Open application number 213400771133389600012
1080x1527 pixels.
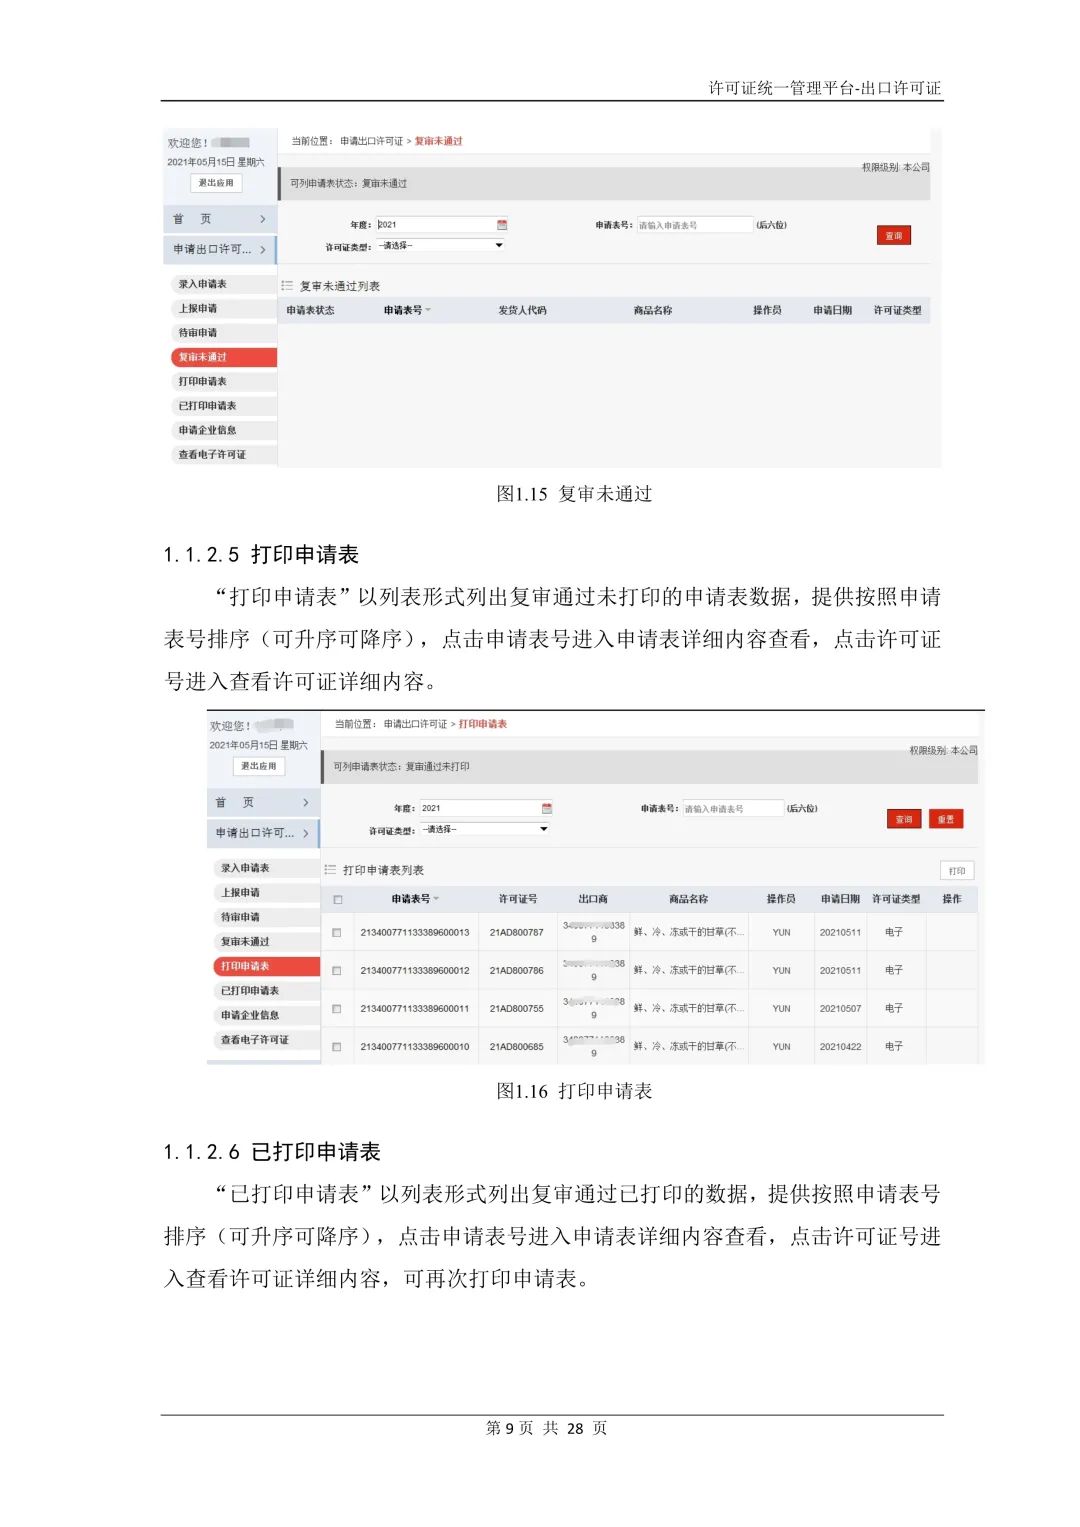point(415,971)
